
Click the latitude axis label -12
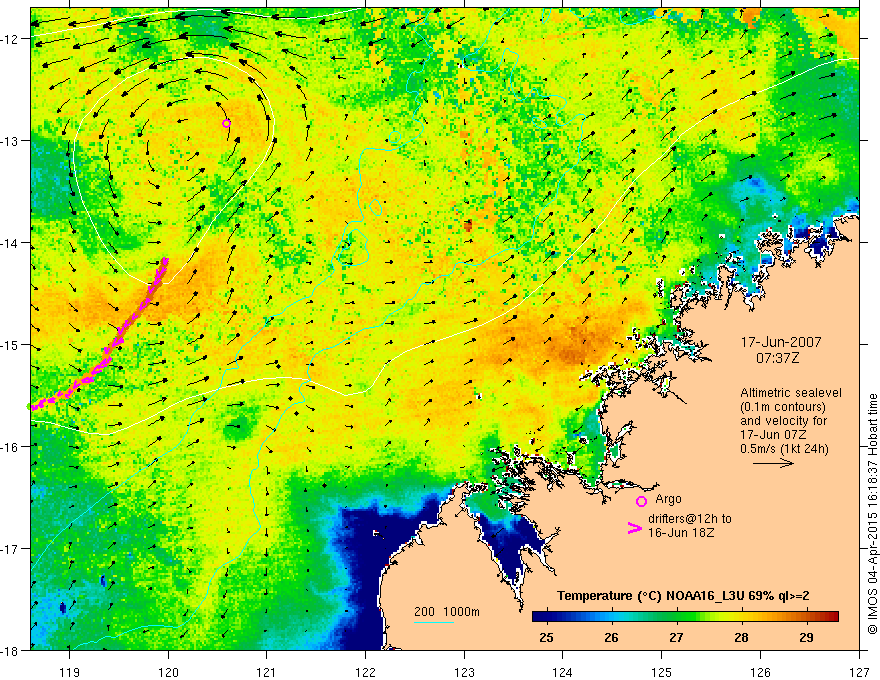click(x=11, y=39)
